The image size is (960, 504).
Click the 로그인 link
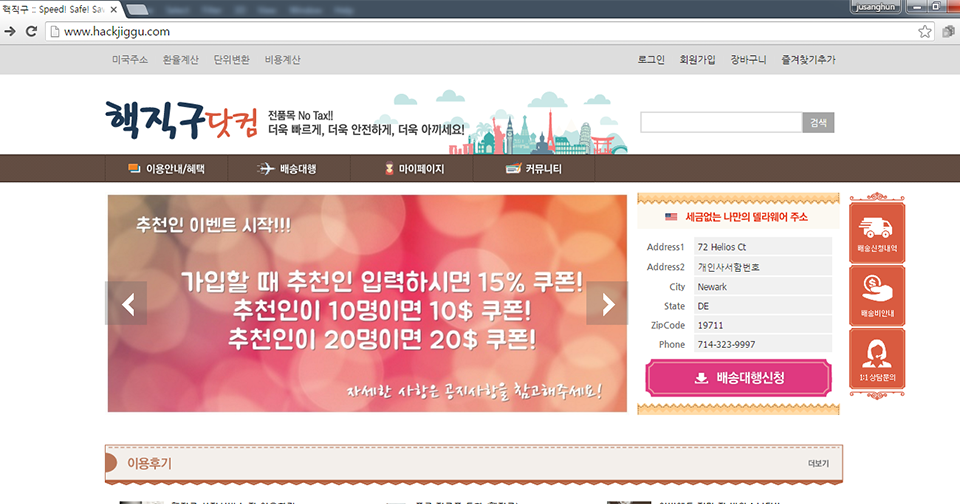tap(651, 60)
